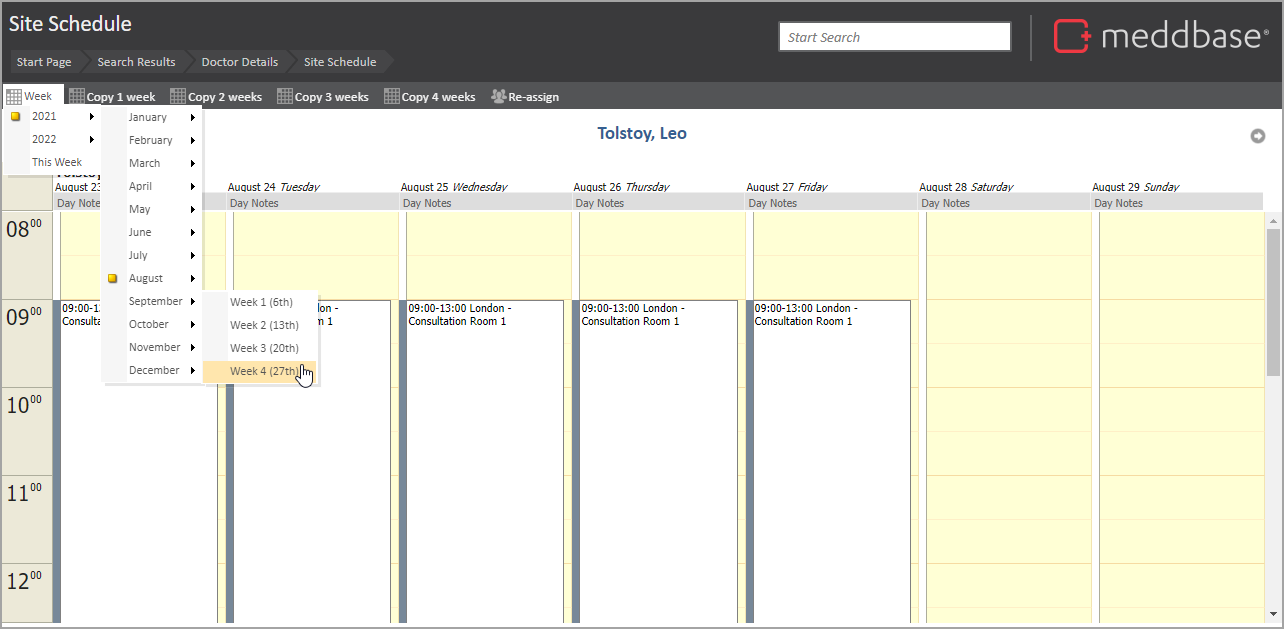Click the Re-assign button
Screen dimensions: 1284x629
525,97
